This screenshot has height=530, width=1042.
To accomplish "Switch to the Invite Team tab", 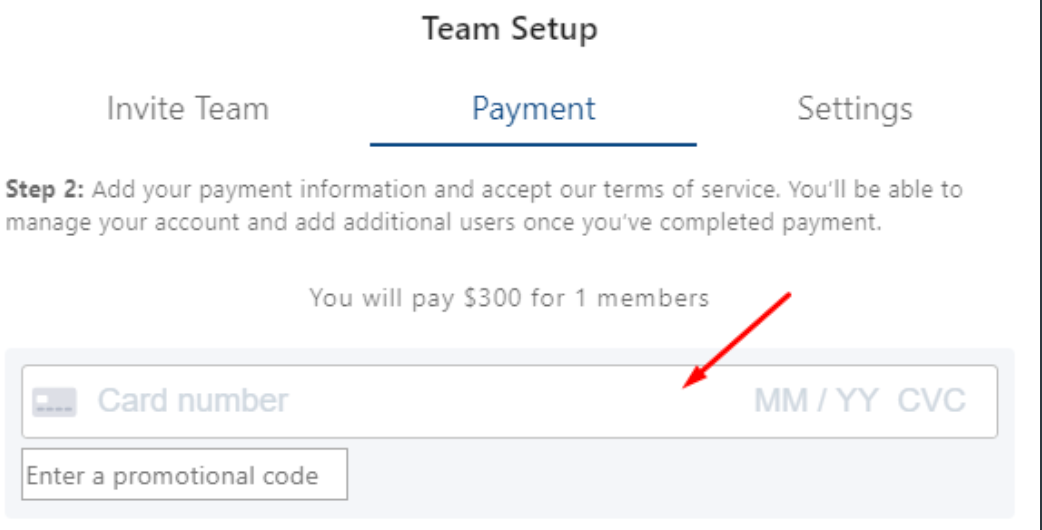I will pyautogui.click(x=187, y=108).
